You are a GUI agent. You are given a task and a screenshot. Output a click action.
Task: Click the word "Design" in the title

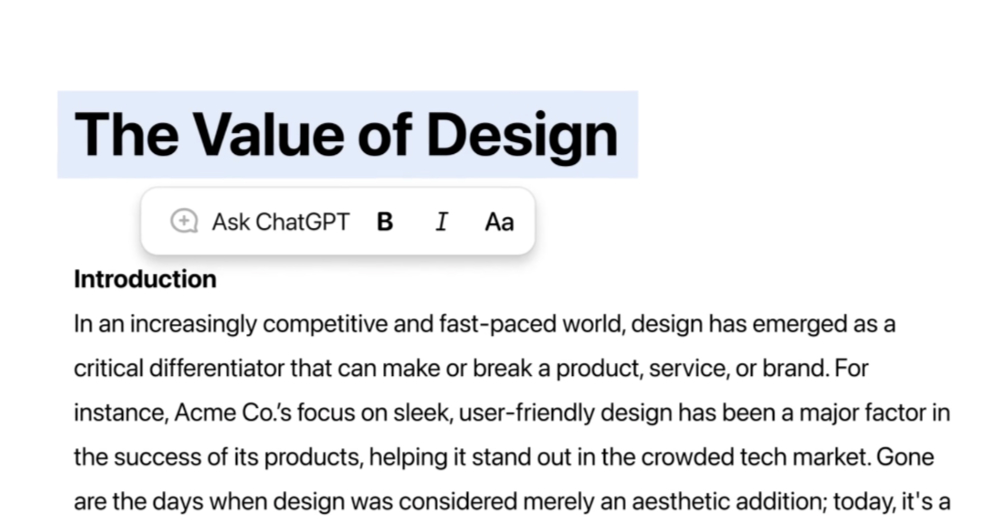(528, 135)
